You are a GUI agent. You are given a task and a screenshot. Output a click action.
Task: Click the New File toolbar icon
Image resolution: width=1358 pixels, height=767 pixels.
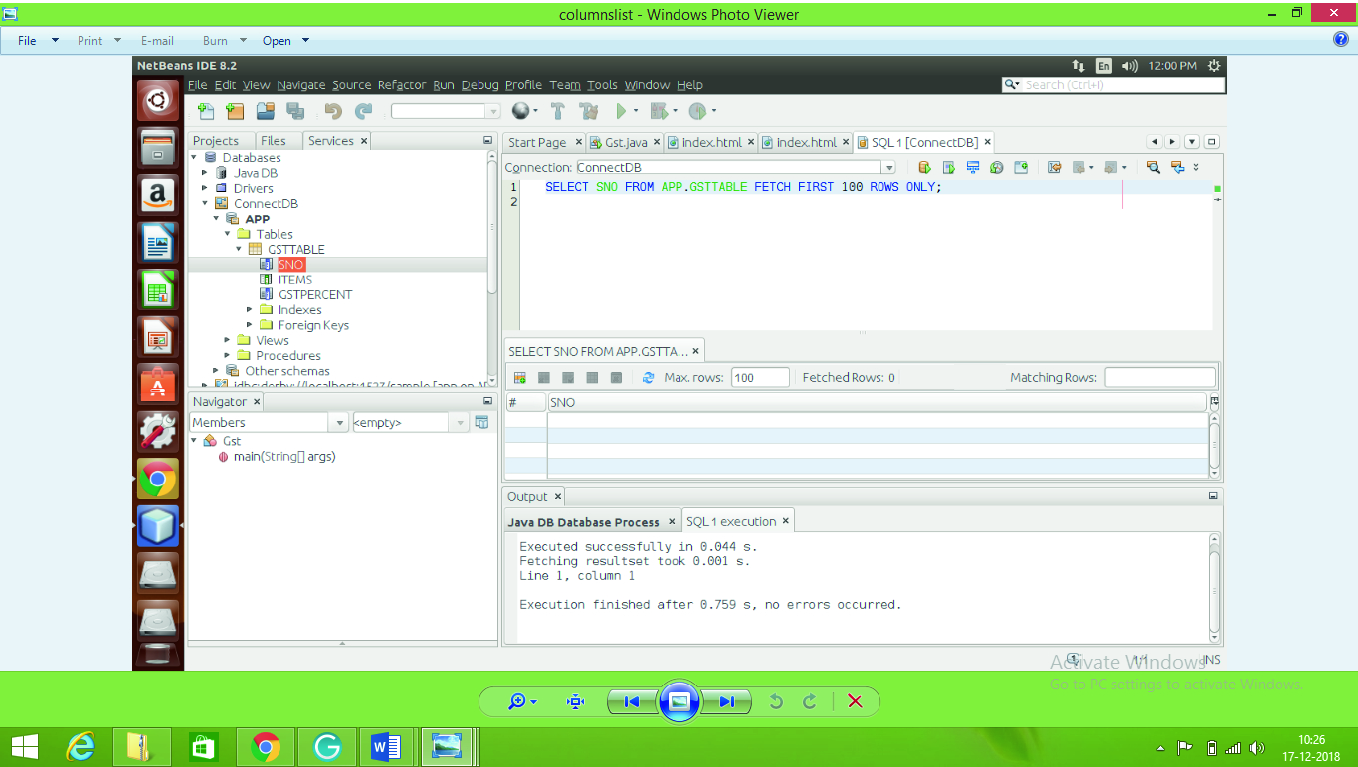pos(205,111)
